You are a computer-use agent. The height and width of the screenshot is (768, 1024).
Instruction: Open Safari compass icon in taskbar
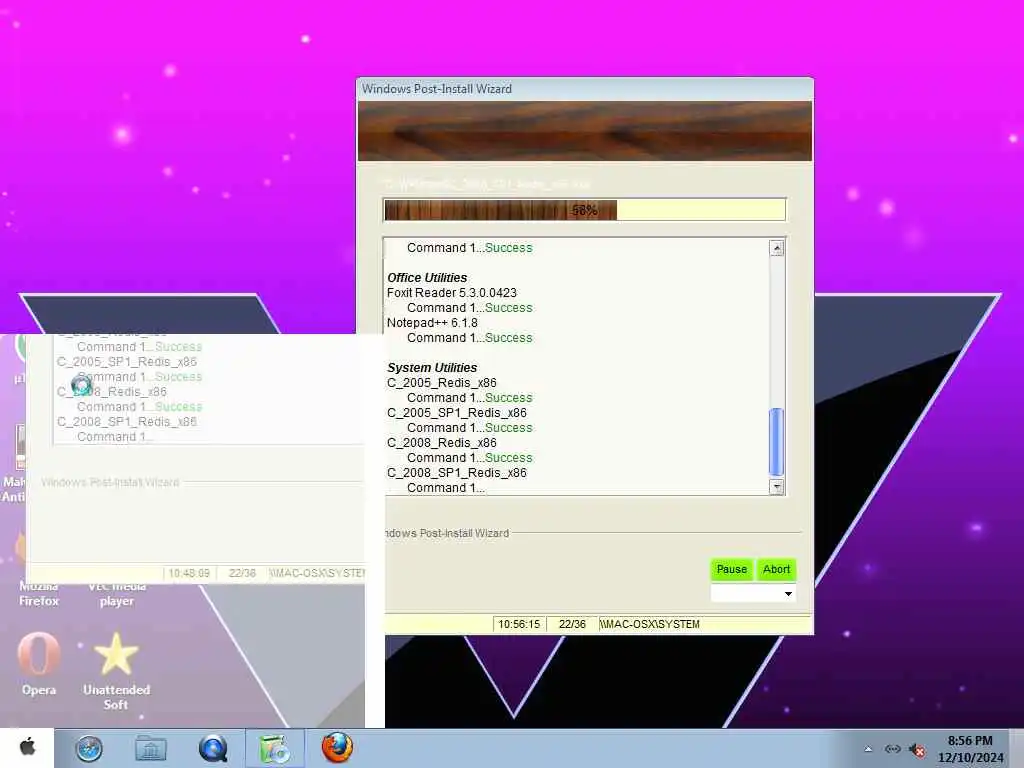[x=89, y=748]
